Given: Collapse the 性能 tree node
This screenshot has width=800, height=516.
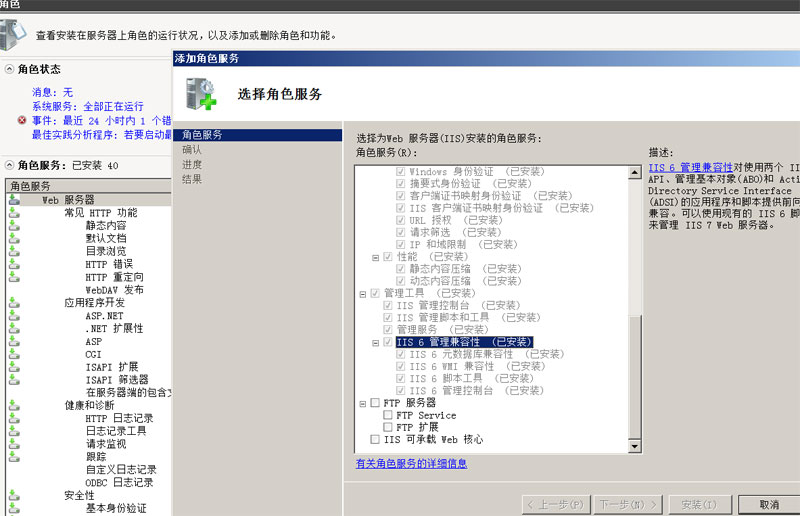Looking at the screenshot, I should click(376, 258).
